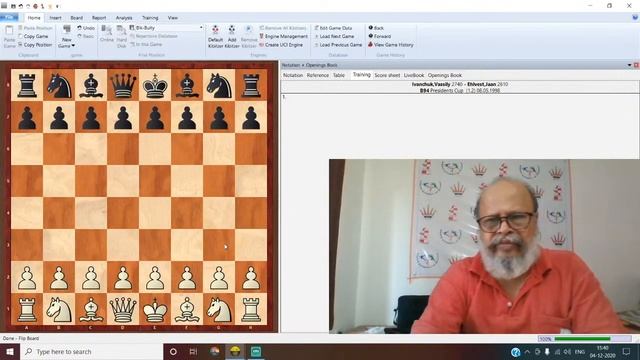Switch to the Notation pane tab

point(293,76)
